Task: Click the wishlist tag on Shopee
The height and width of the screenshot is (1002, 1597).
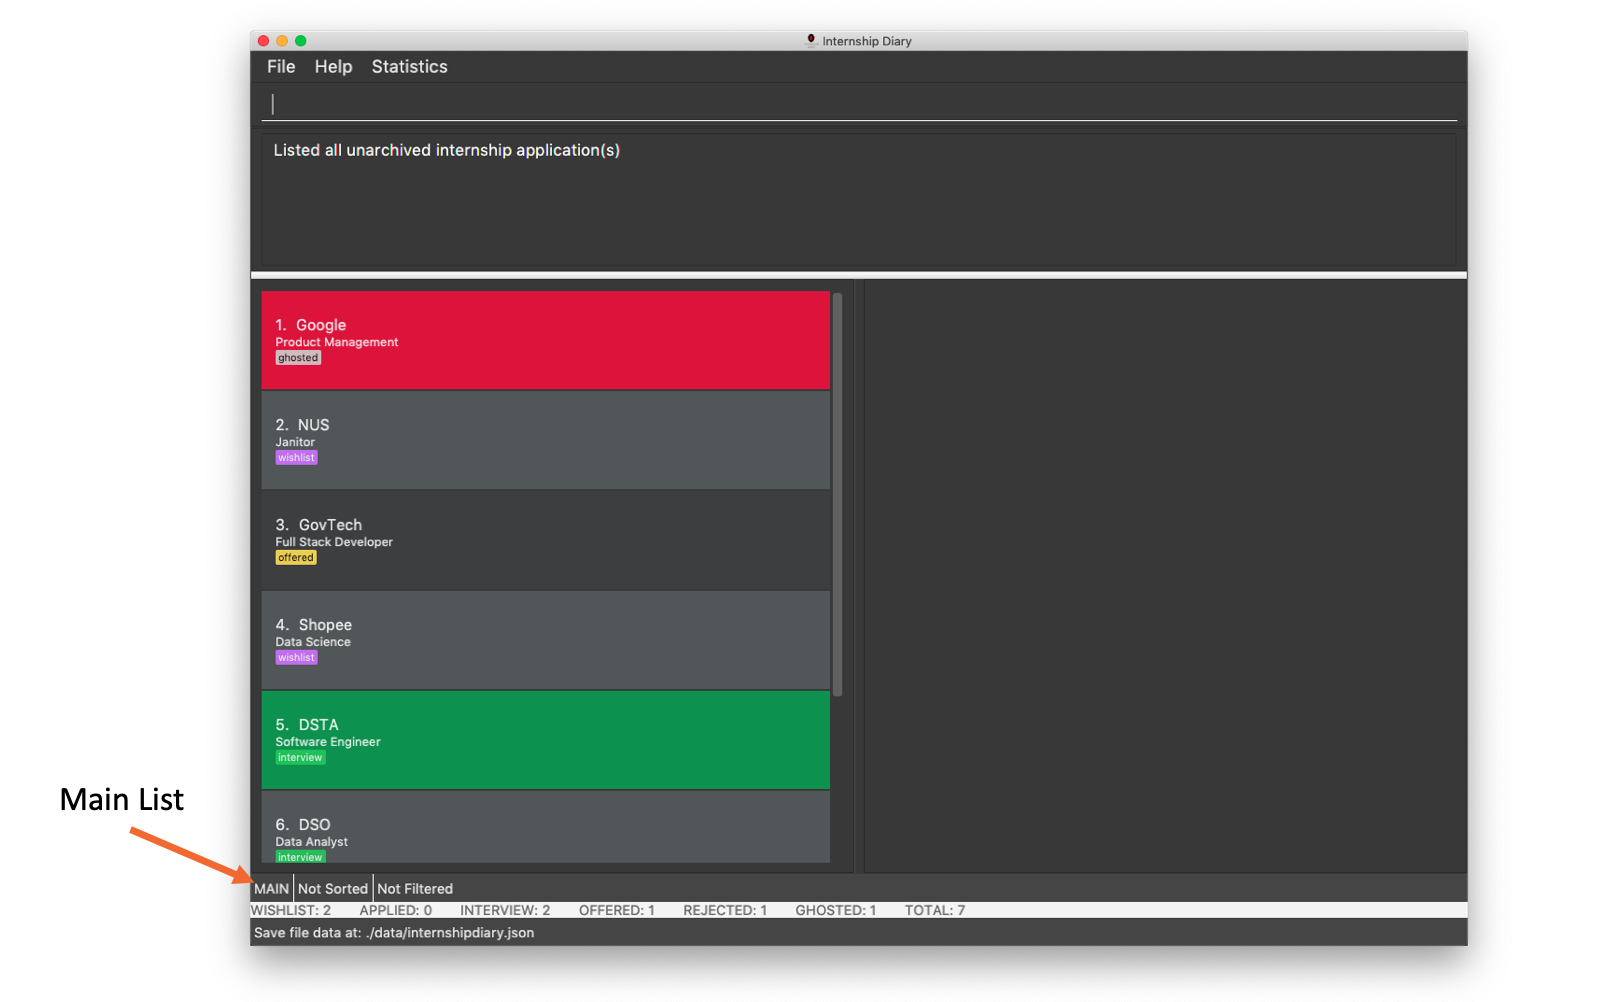Action: [x=296, y=658]
